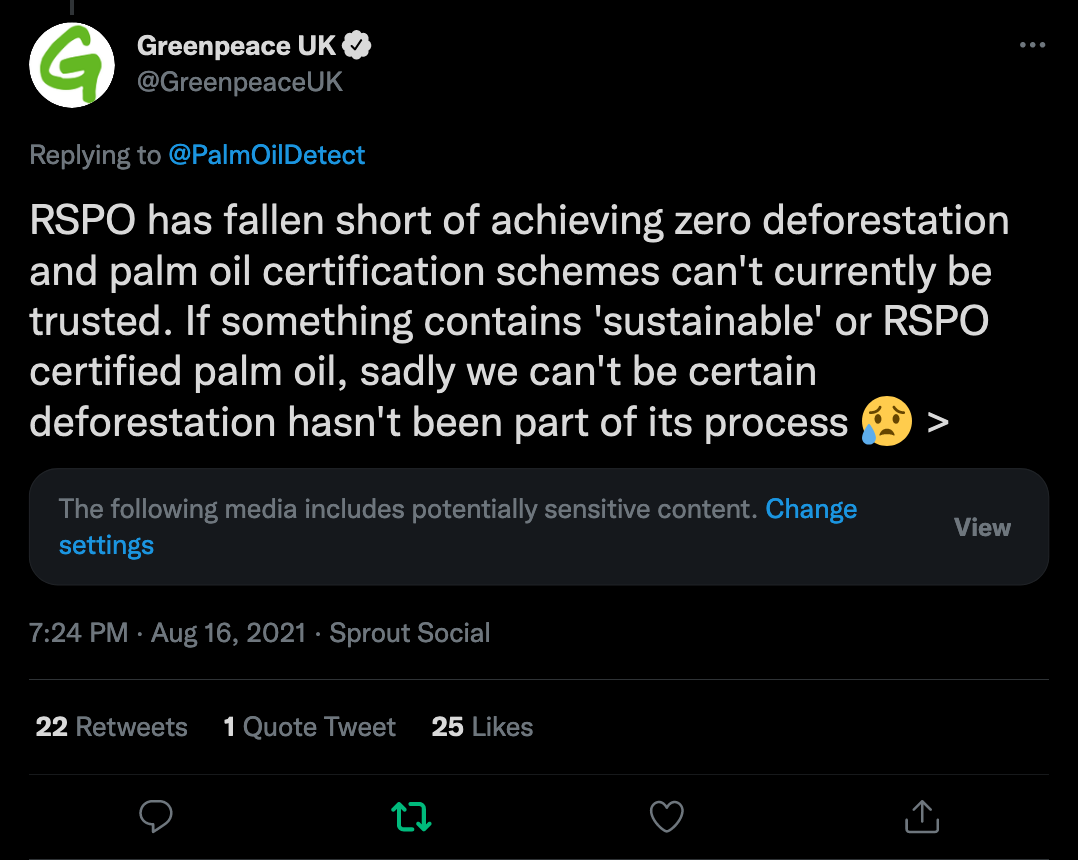Click the crying emoji in the tweet

pyautogui.click(x=888, y=421)
